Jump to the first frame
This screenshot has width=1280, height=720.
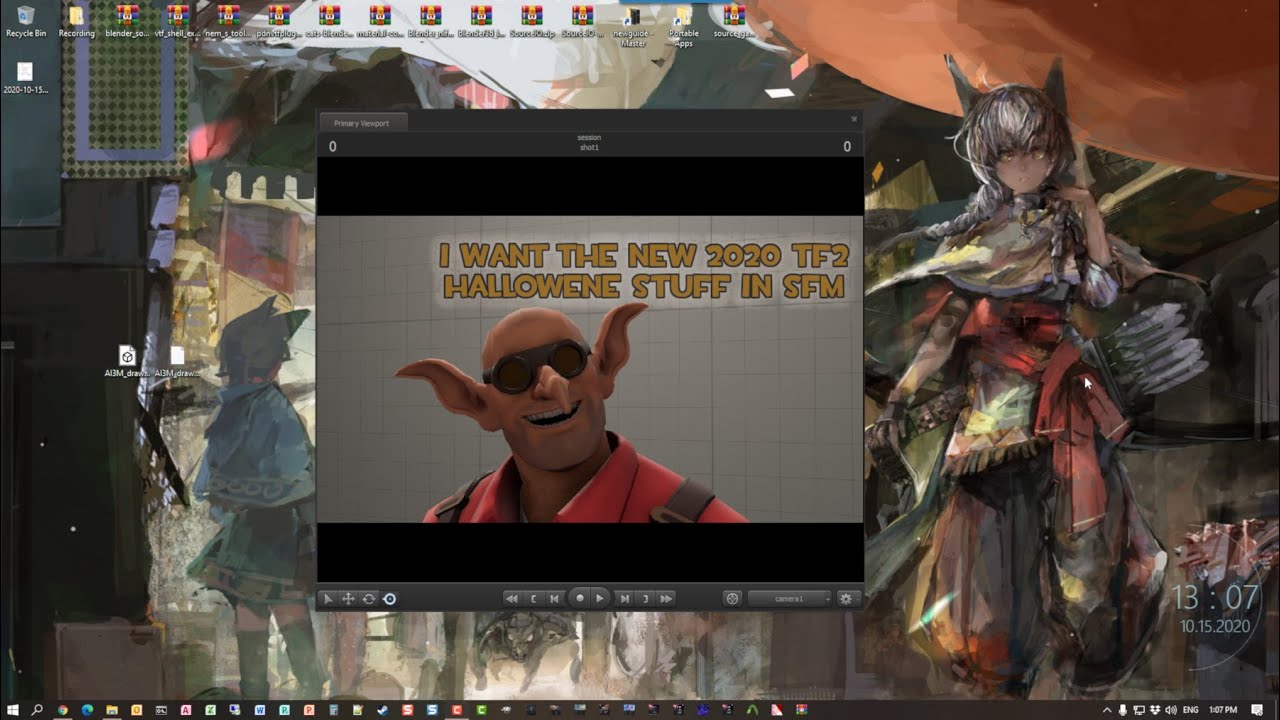coord(512,599)
